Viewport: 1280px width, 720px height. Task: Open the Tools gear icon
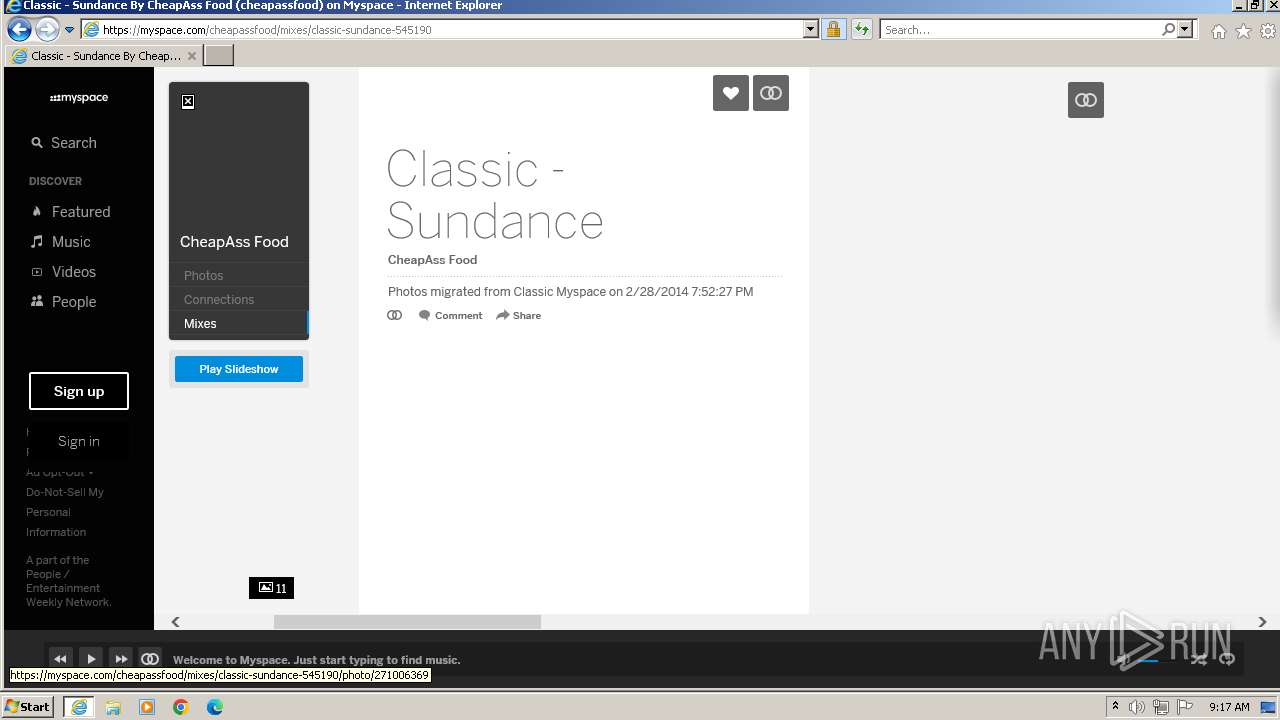point(1268,31)
